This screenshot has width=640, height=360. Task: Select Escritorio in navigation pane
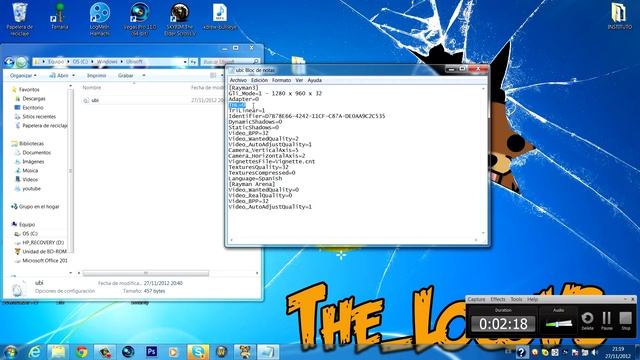point(33,107)
